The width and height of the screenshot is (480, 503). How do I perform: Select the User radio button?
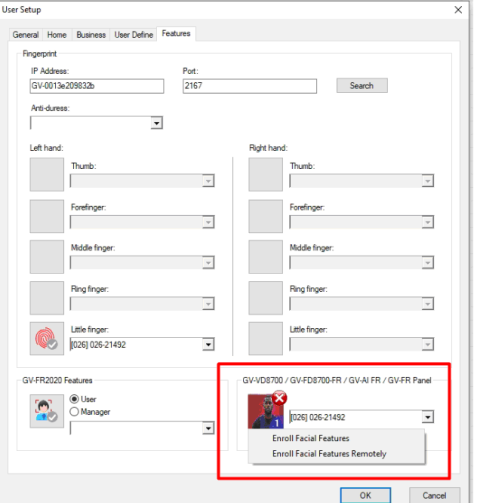click(x=74, y=399)
